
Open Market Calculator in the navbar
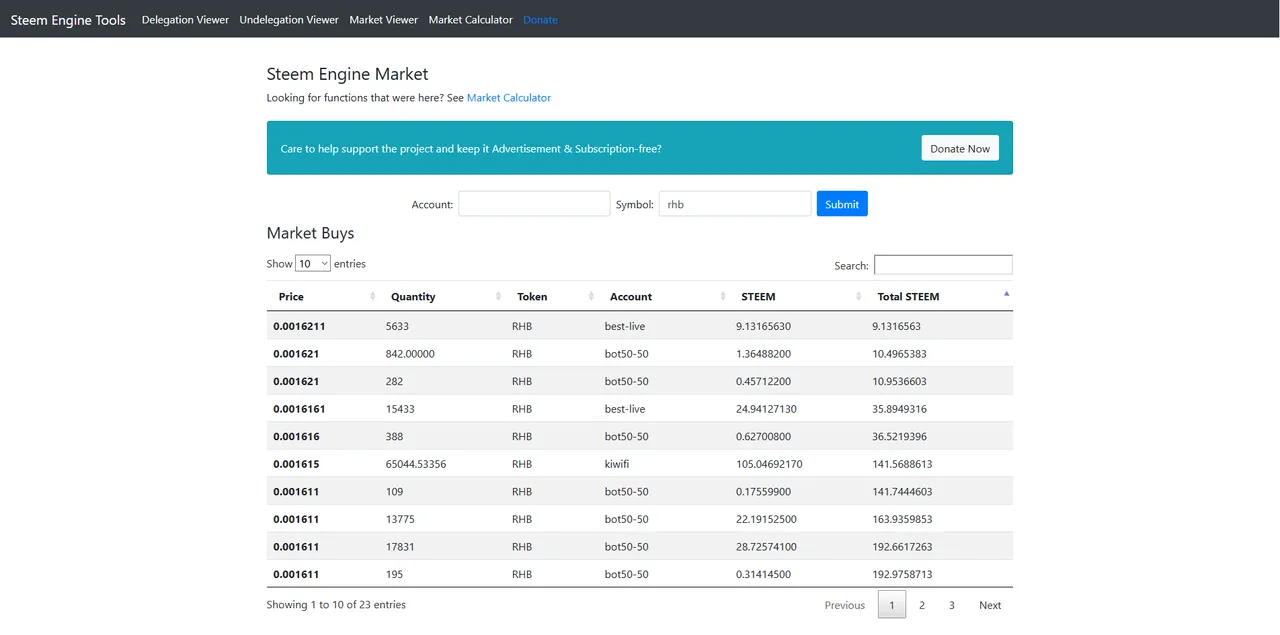tap(470, 20)
